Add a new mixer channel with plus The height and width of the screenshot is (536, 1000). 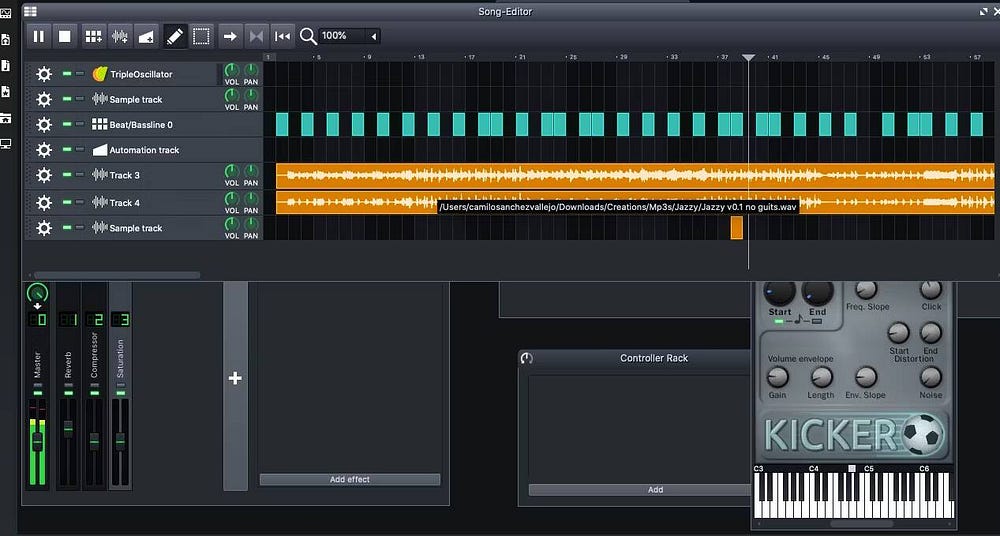tap(235, 378)
